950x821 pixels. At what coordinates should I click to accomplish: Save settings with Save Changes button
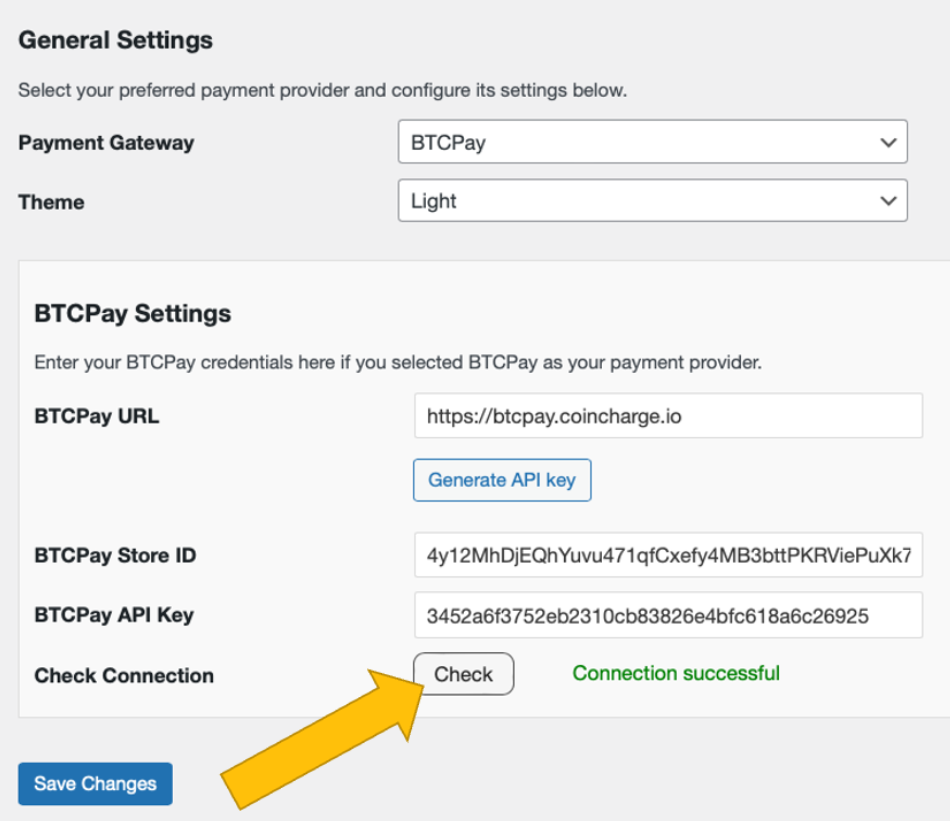(95, 784)
